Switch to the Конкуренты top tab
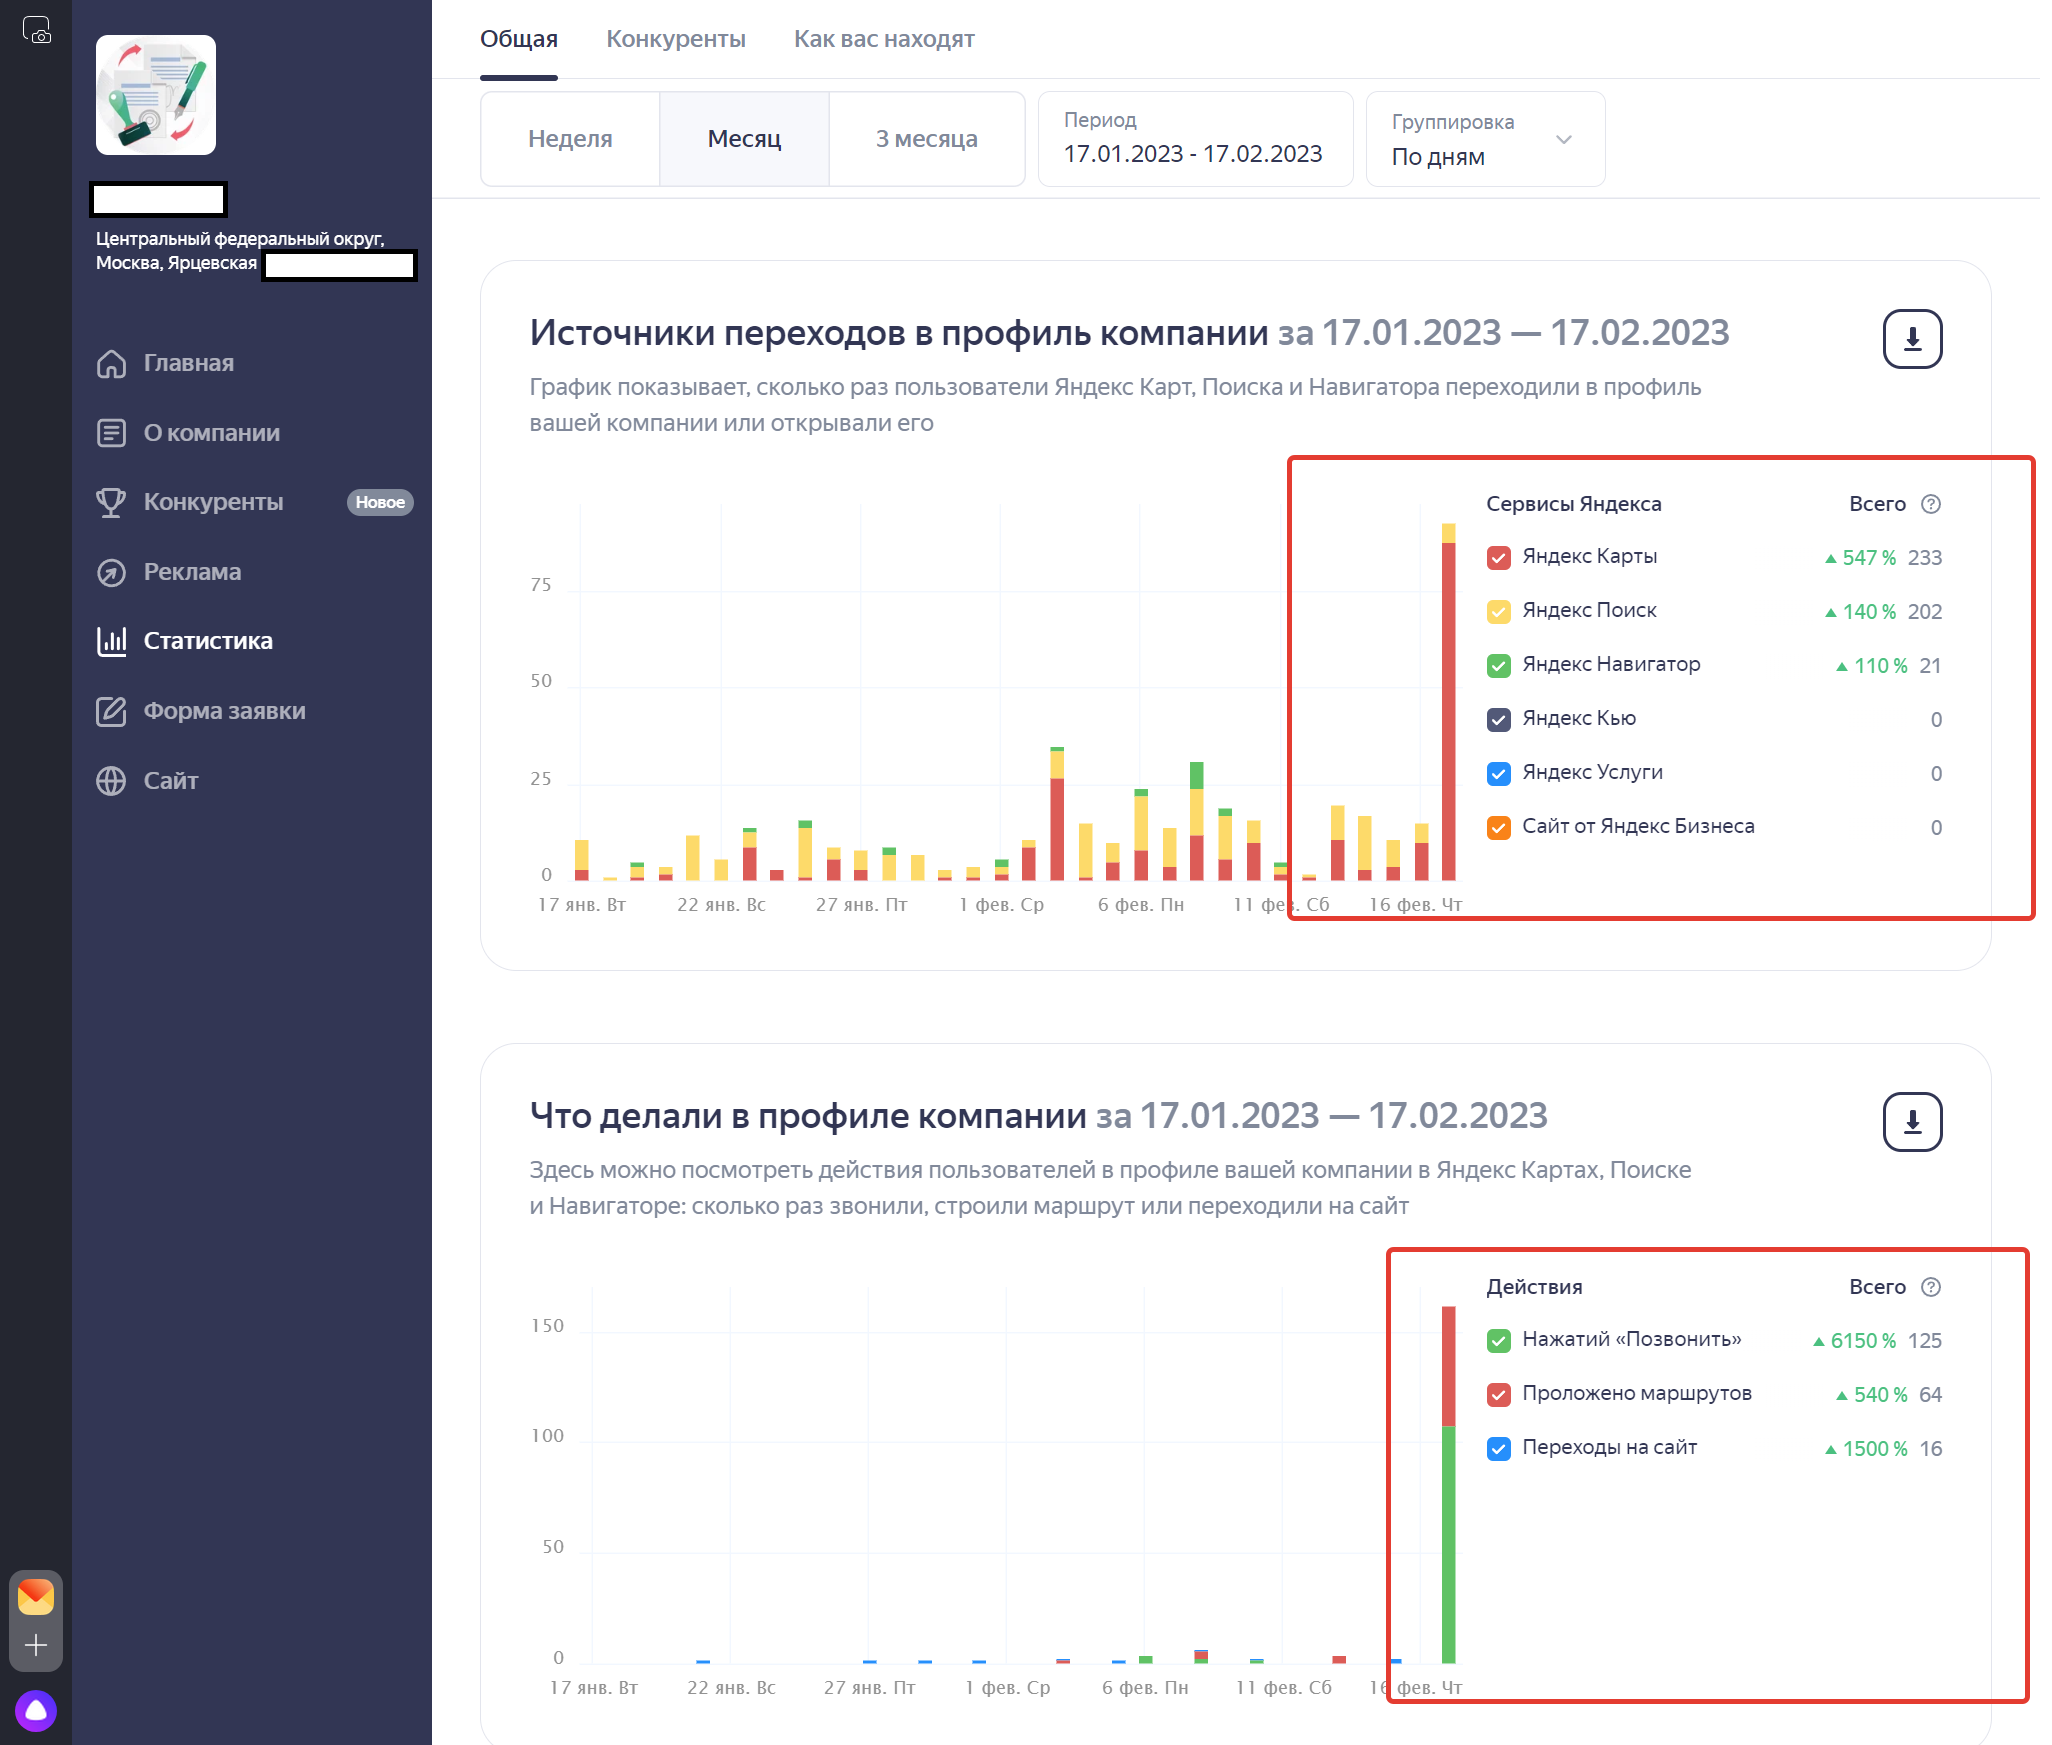Screen dimensions: 2052x1745 (675, 39)
